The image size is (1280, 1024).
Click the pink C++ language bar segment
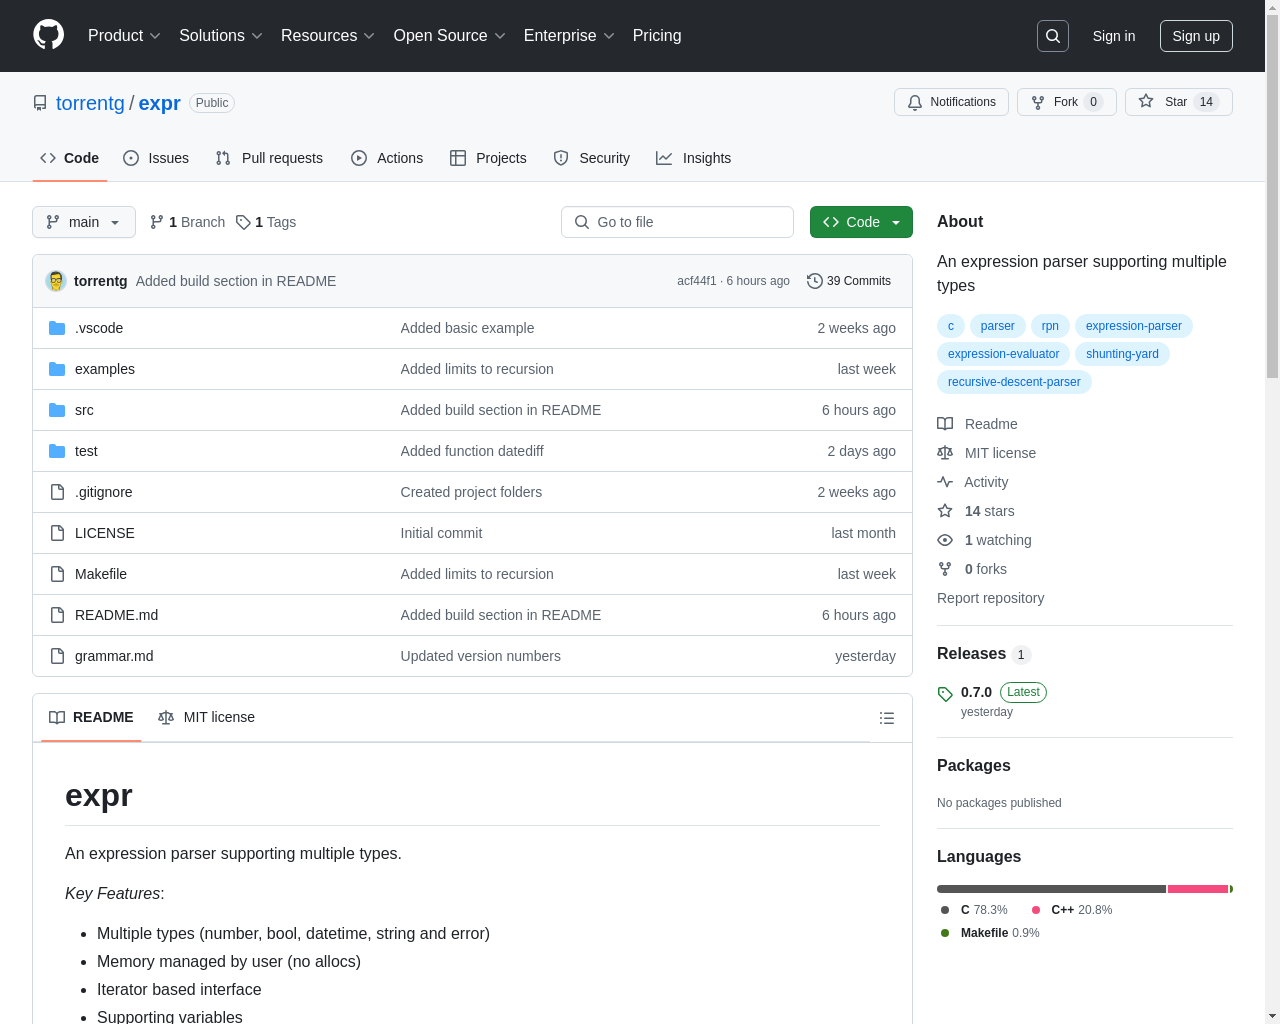click(1198, 889)
